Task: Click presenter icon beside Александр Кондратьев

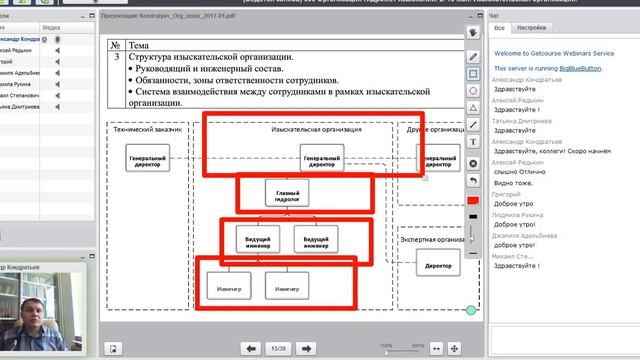Action: (44, 39)
